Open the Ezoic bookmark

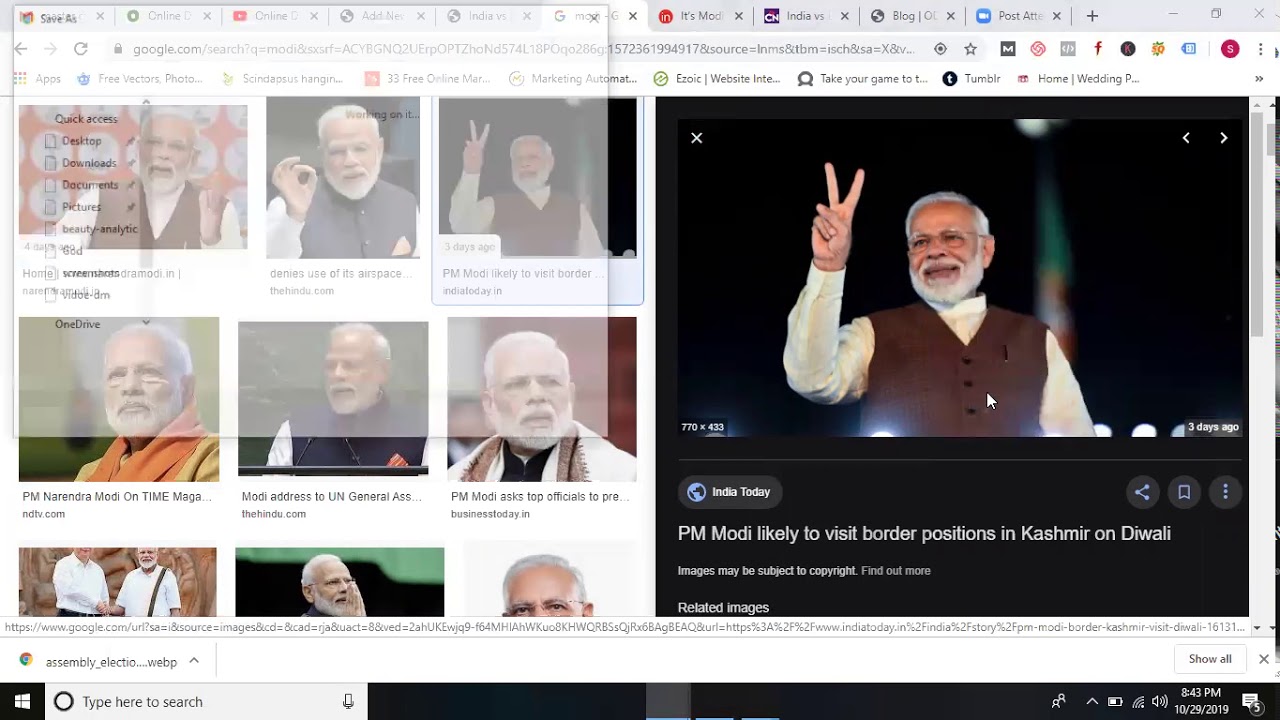(716, 79)
